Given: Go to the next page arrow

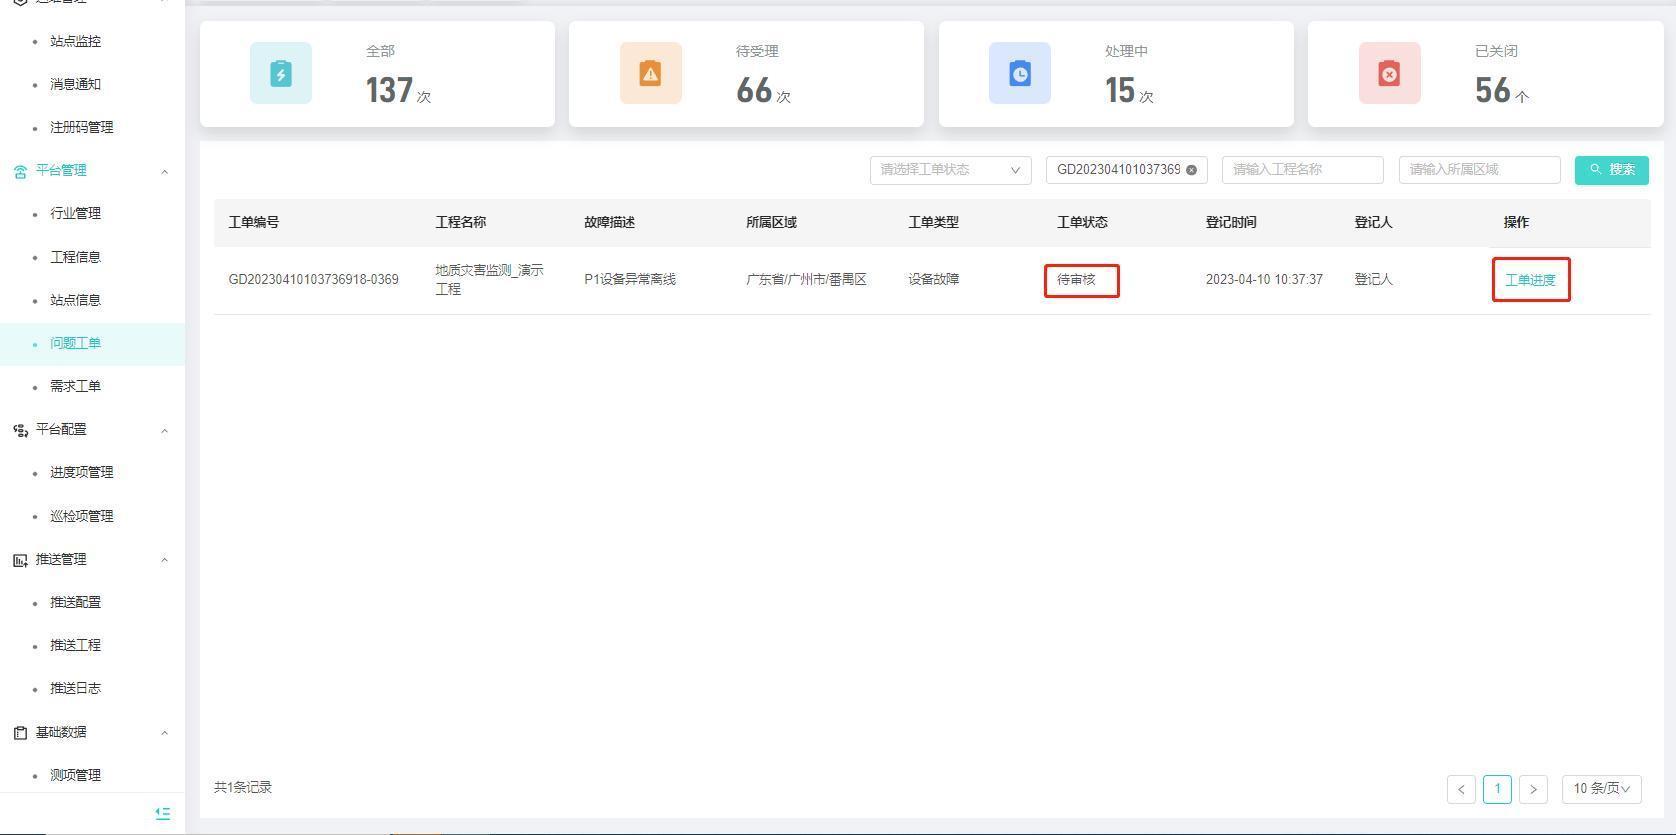Looking at the screenshot, I should pos(1533,789).
